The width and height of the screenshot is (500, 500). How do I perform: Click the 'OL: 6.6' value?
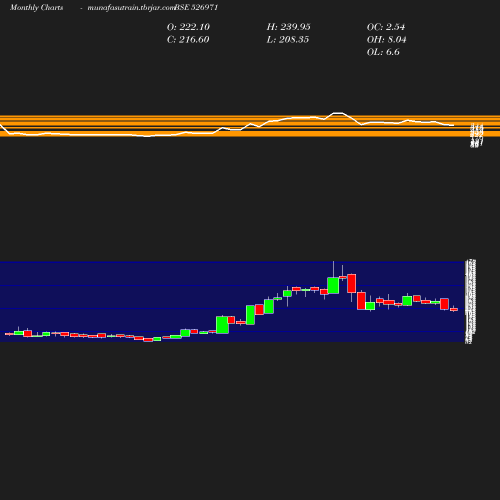383,52
